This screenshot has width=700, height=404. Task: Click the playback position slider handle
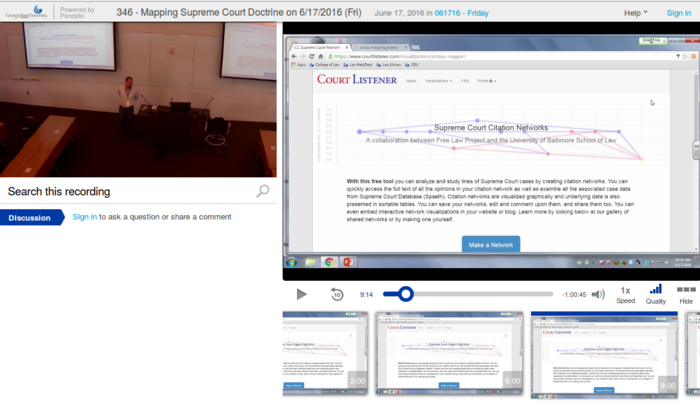(x=405, y=294)
